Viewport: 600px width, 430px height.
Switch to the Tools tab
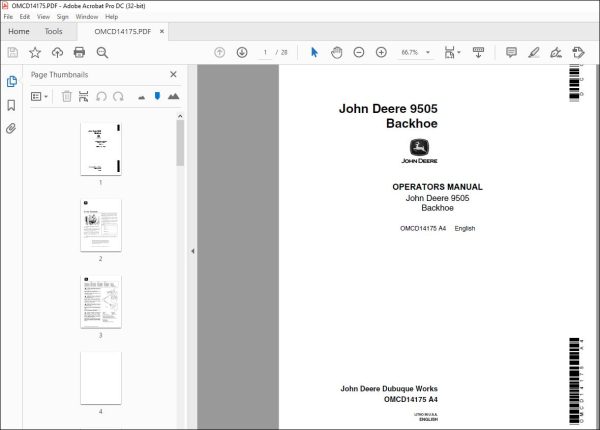pos(53,31)
